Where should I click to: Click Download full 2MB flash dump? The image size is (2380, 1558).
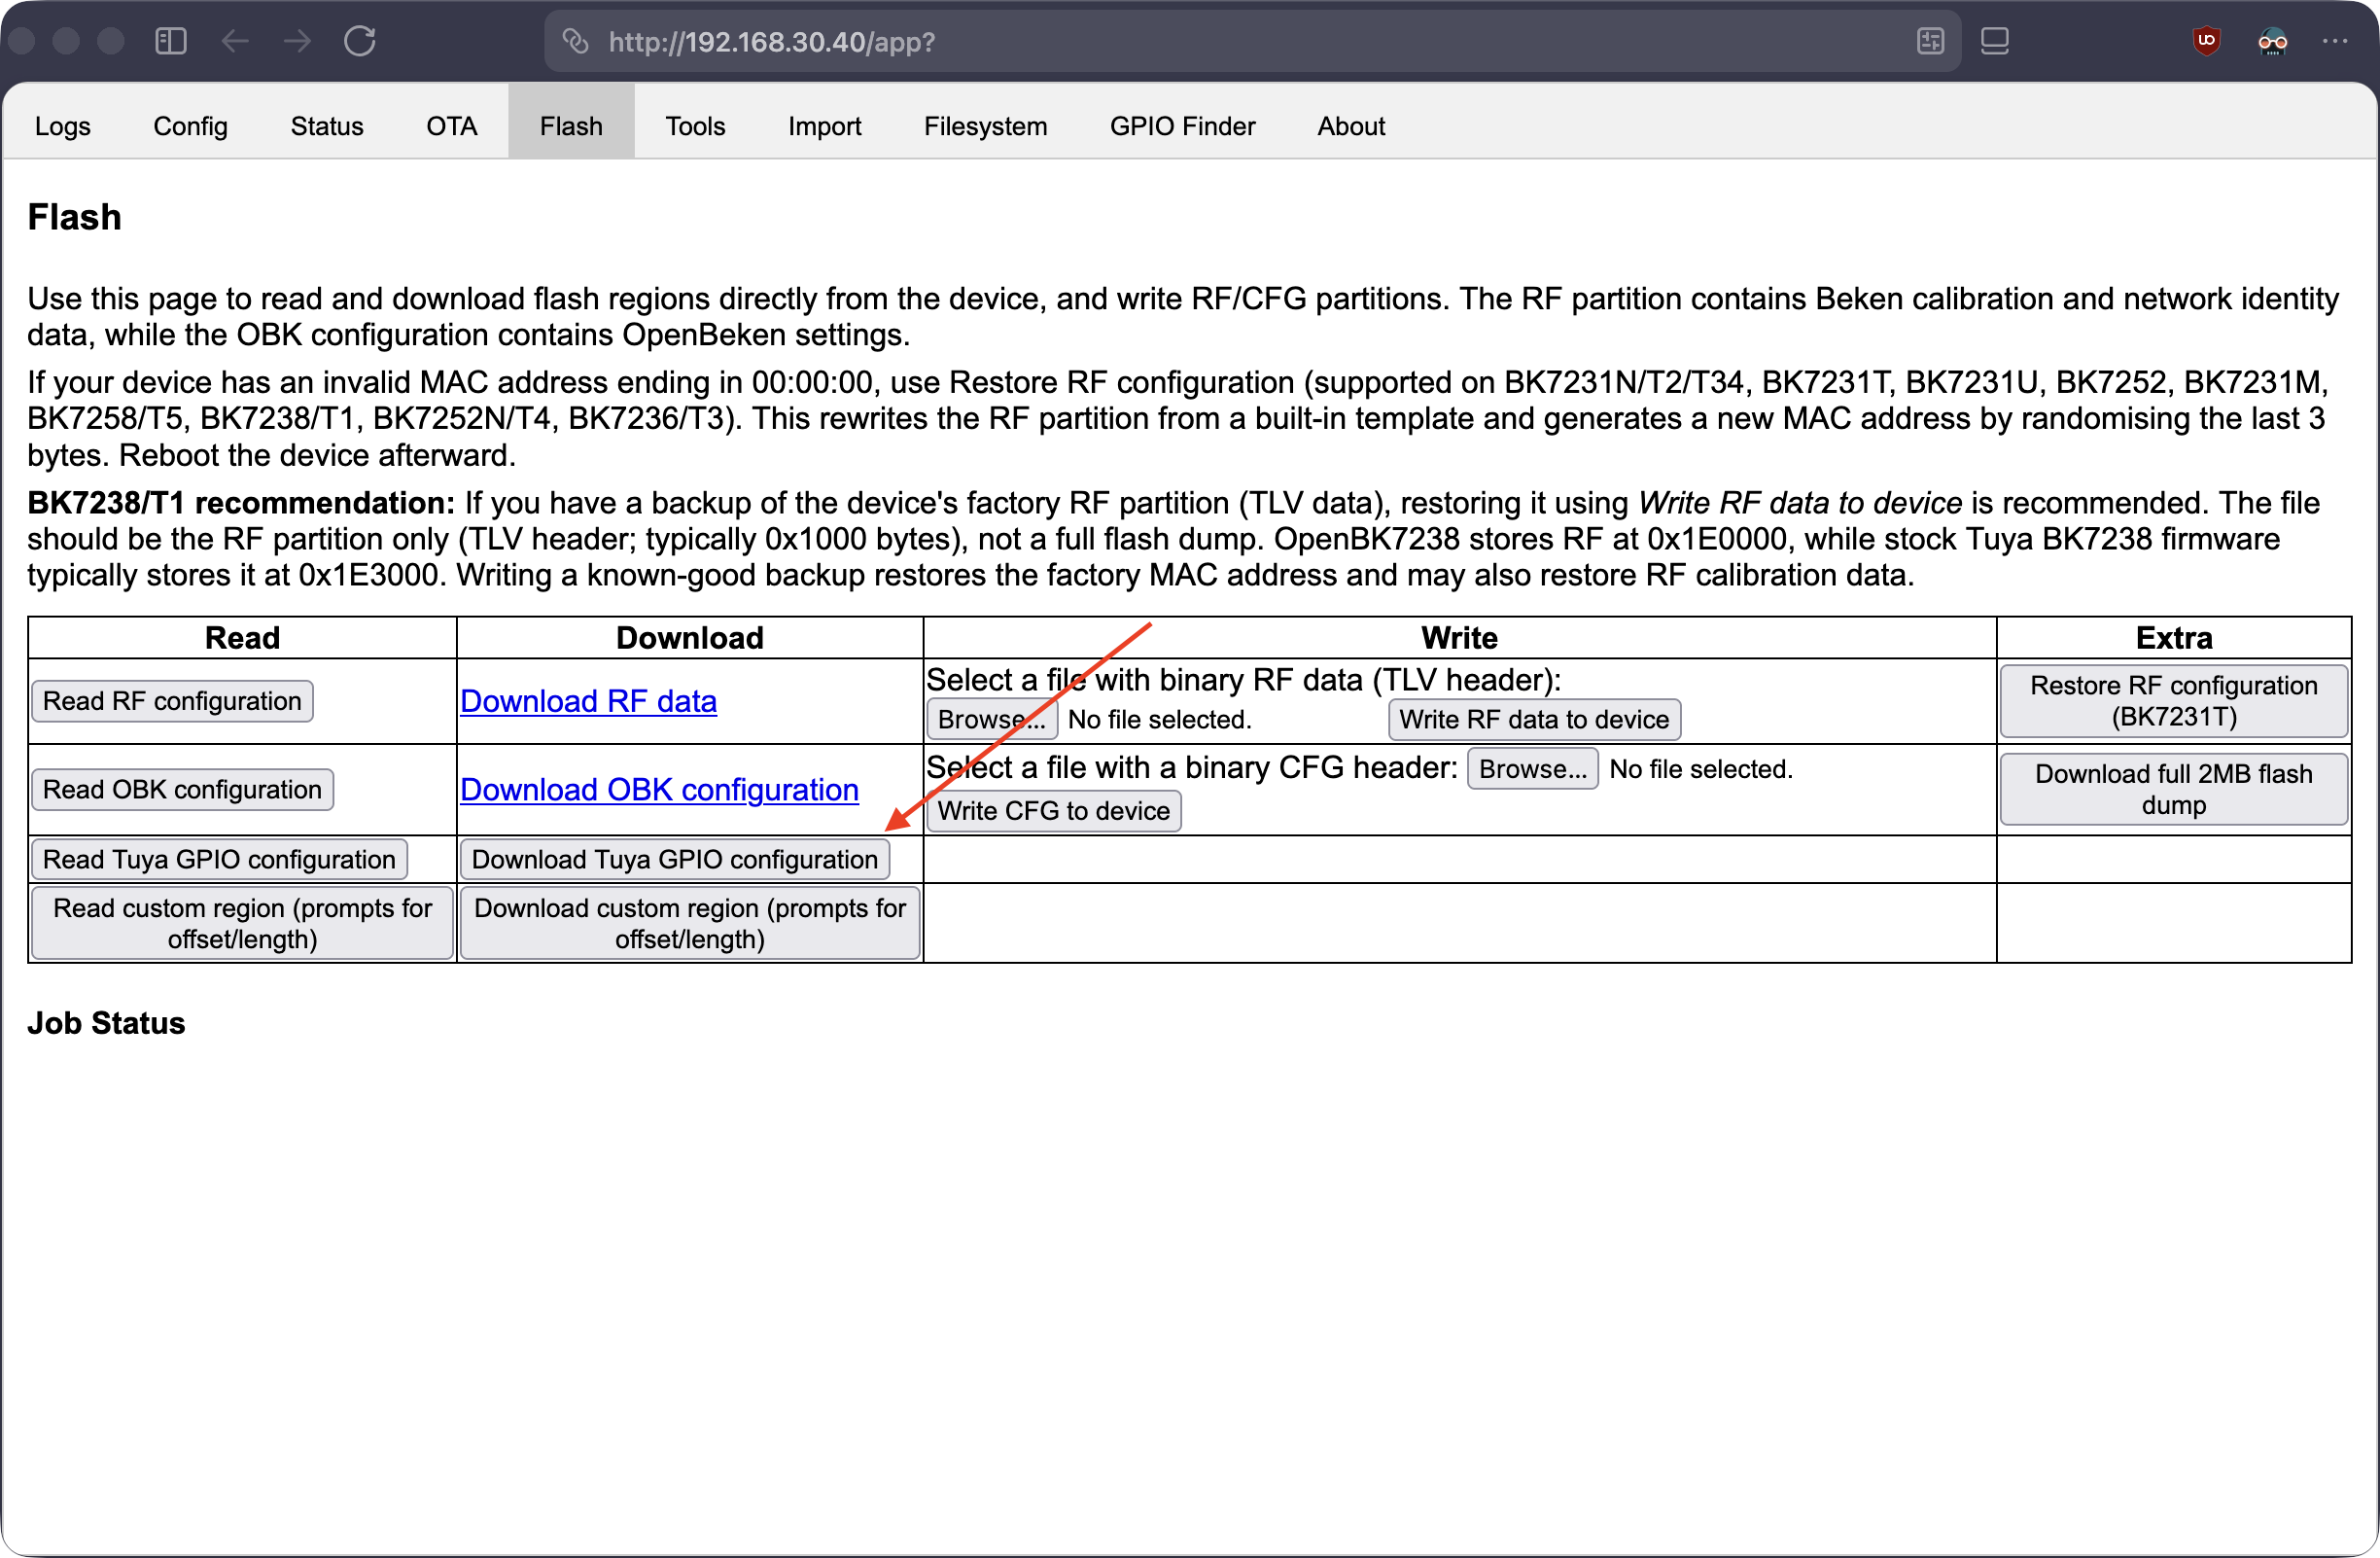[2173, 790]
